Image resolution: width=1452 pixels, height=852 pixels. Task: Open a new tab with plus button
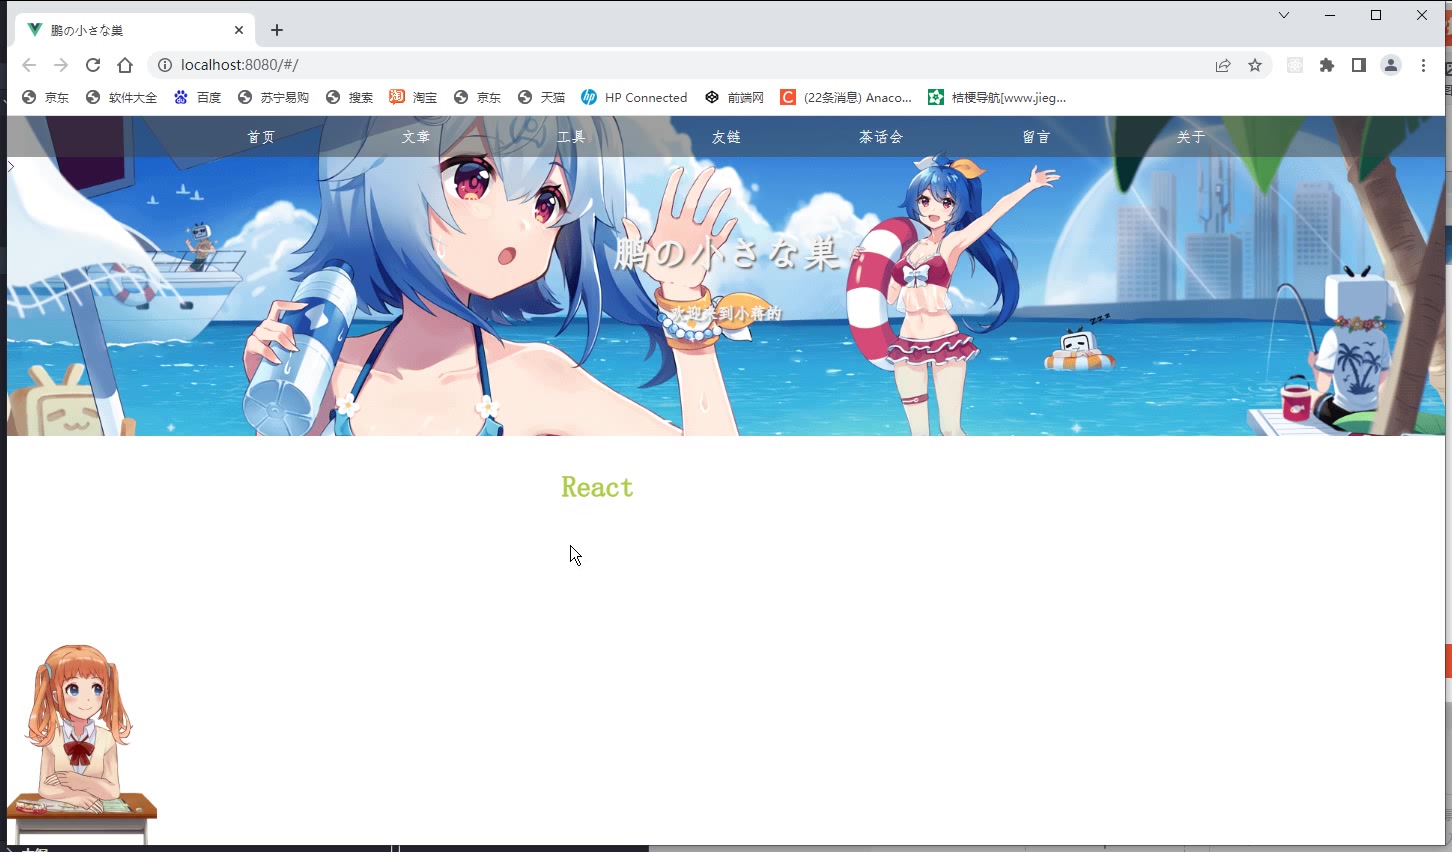coord(277,30)
